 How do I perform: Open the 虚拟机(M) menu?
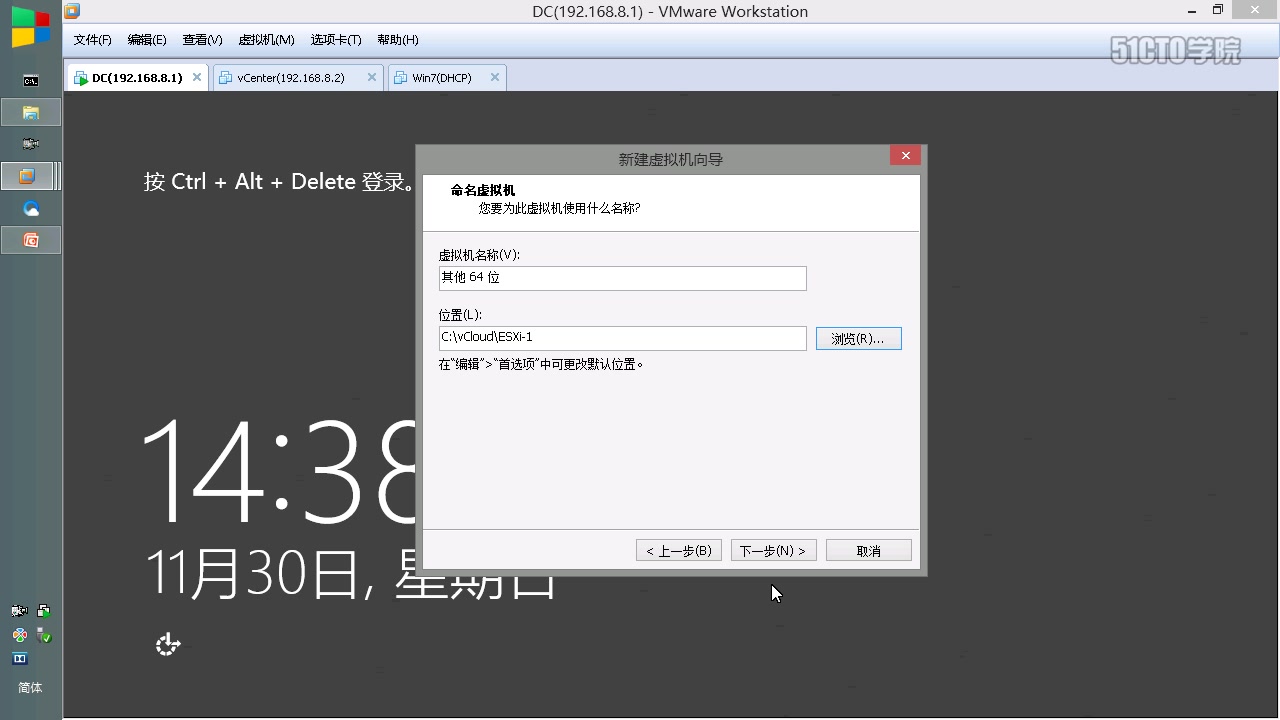point(266,40)
